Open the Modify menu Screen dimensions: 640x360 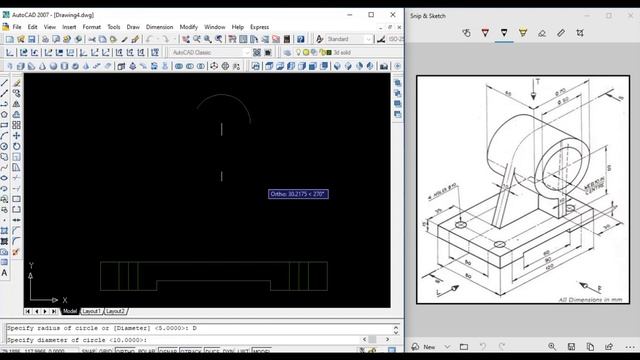(x=189, y=27)
